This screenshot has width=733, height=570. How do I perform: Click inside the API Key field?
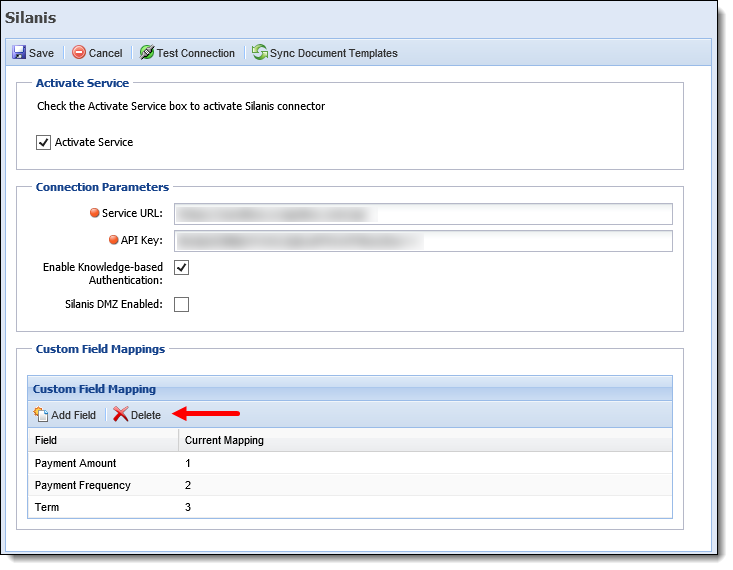pos(424,241)
